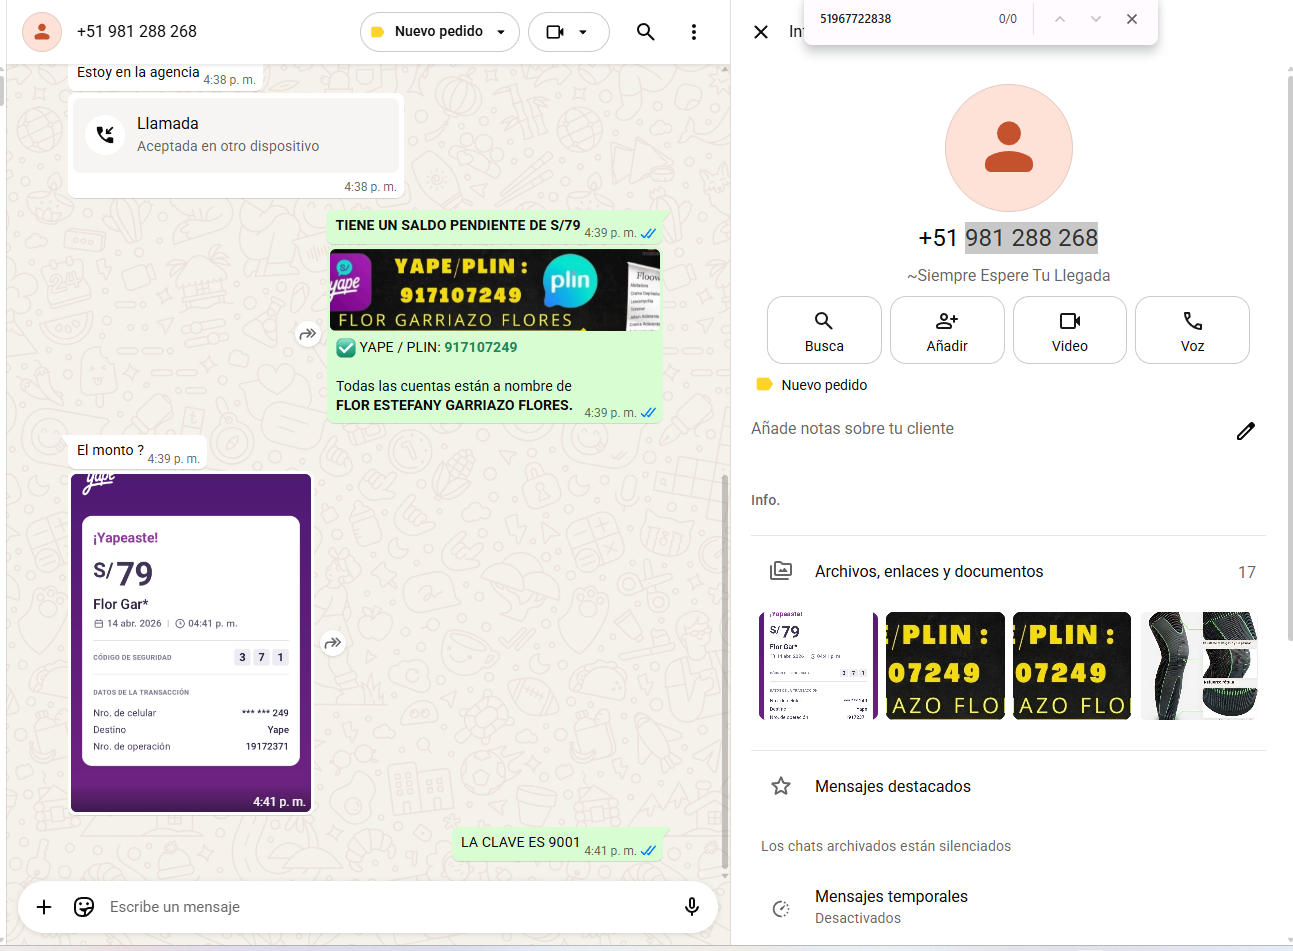Forward the YAPE/PLIN payment message

click(308, 334)
